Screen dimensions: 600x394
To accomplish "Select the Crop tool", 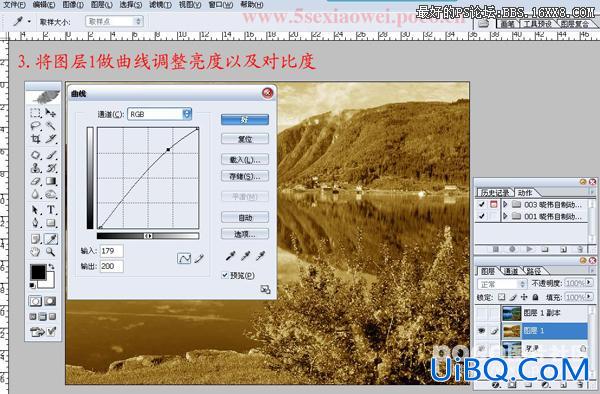I will 35,139.
